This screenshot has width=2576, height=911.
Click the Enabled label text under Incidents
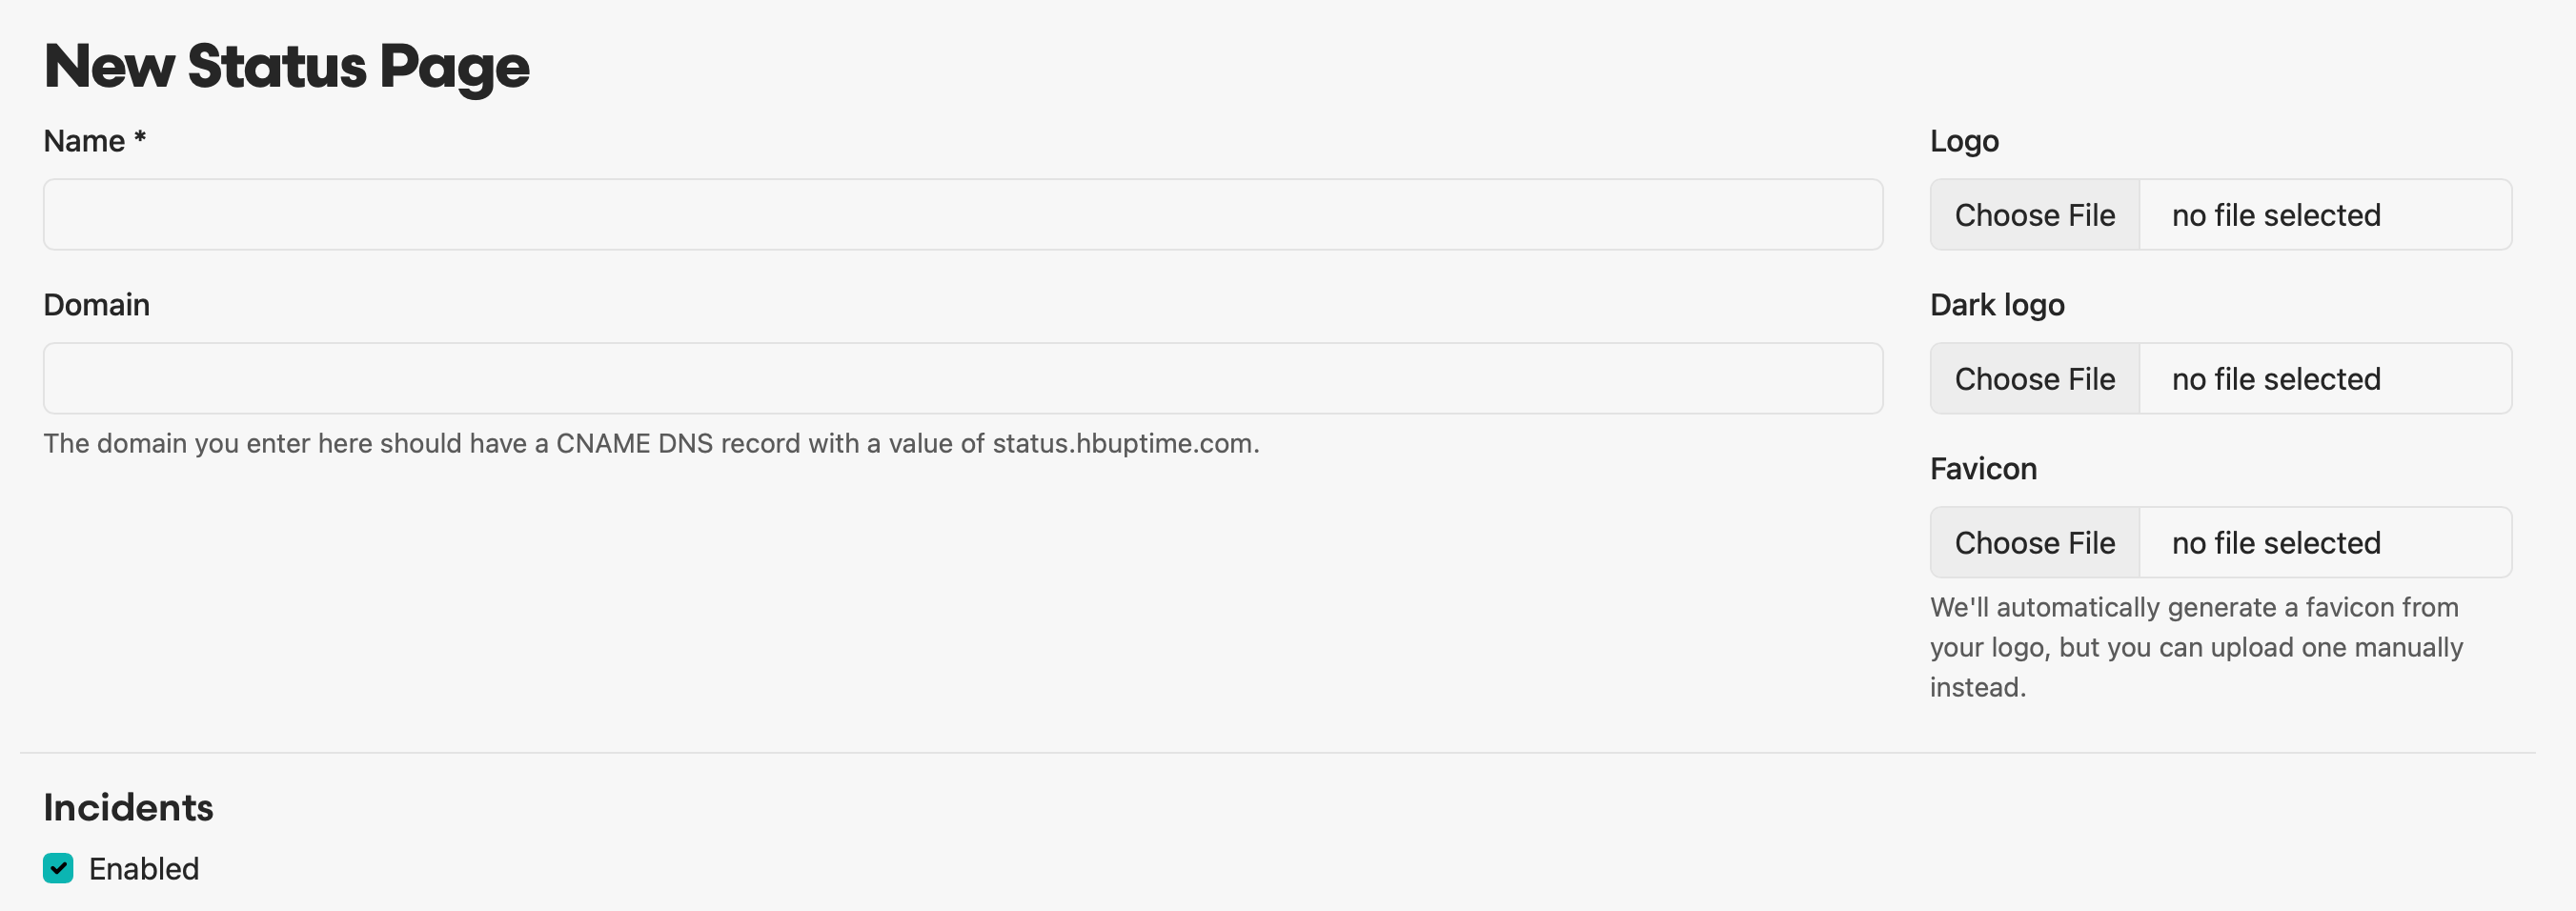(144, 869)
